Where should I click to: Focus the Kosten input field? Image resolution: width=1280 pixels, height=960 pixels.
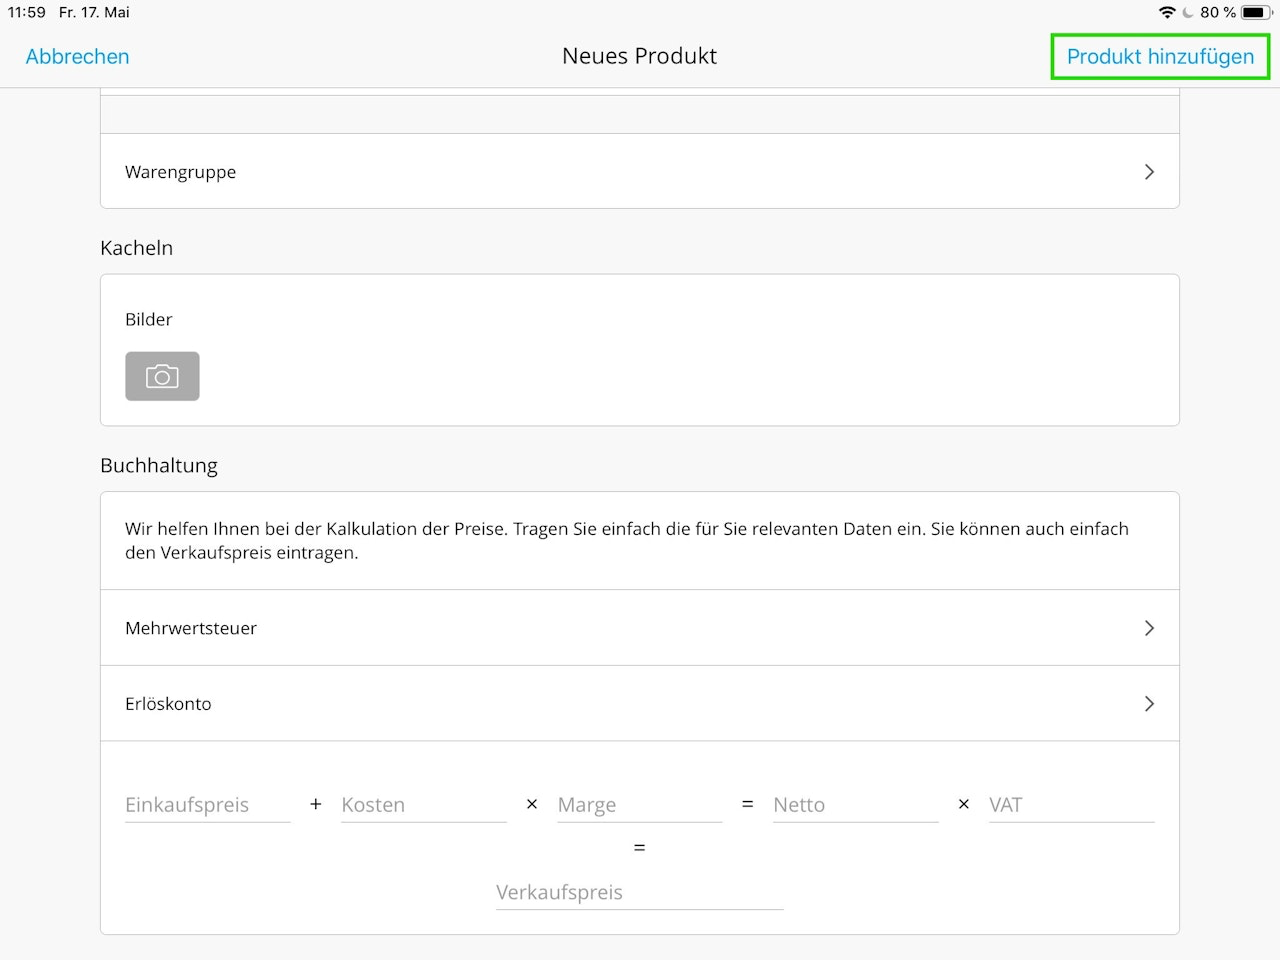tap(423, 805)
